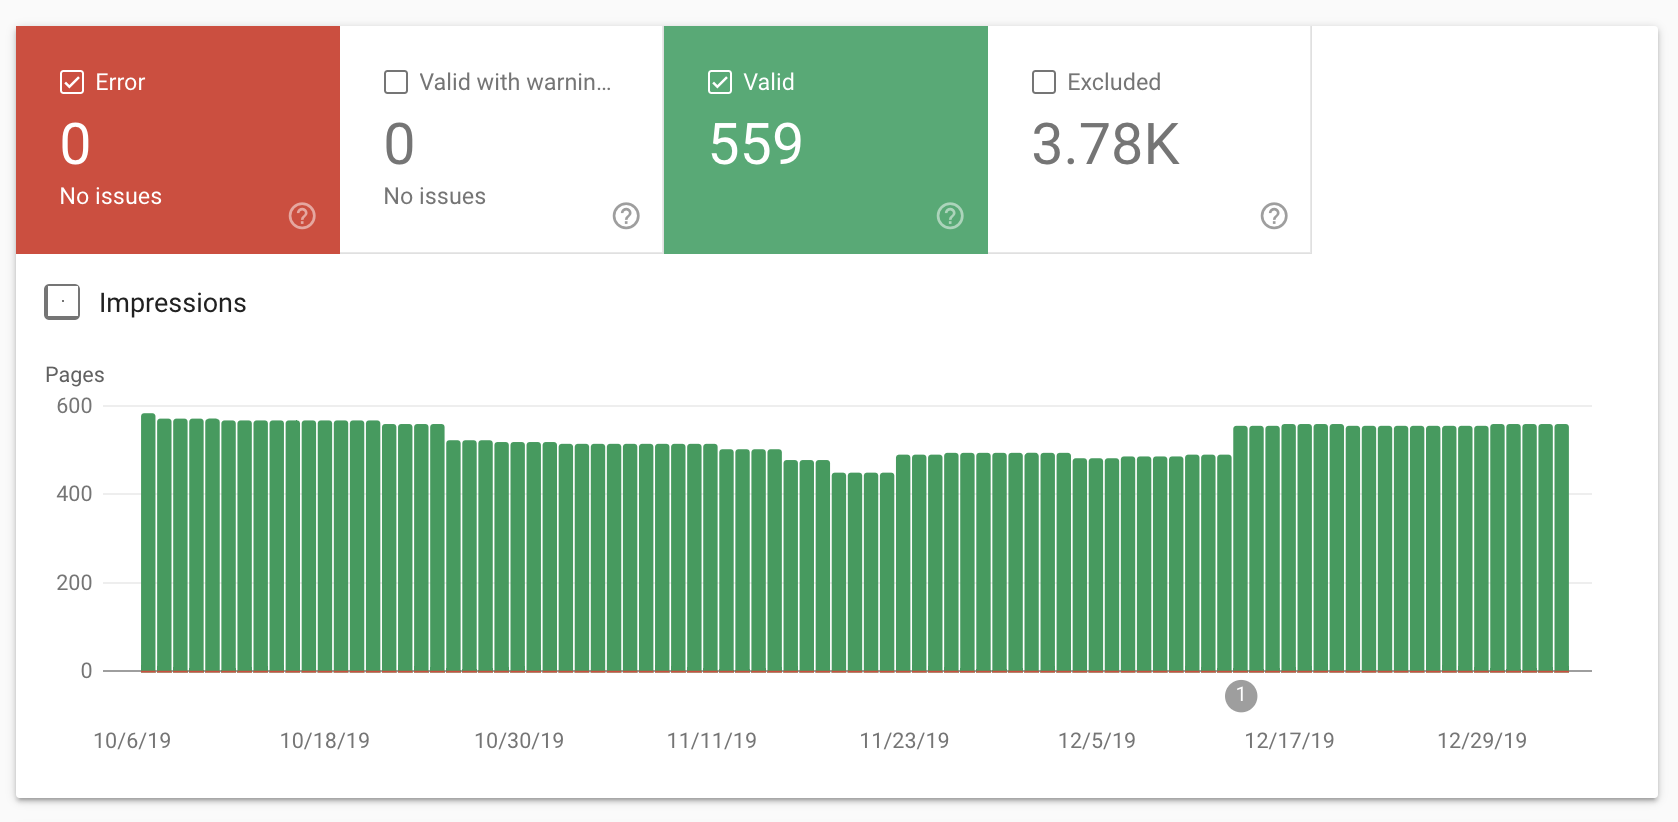1678x822 pixels.
Task: Enable the Impressions checkbox
Action: point(62,302)
